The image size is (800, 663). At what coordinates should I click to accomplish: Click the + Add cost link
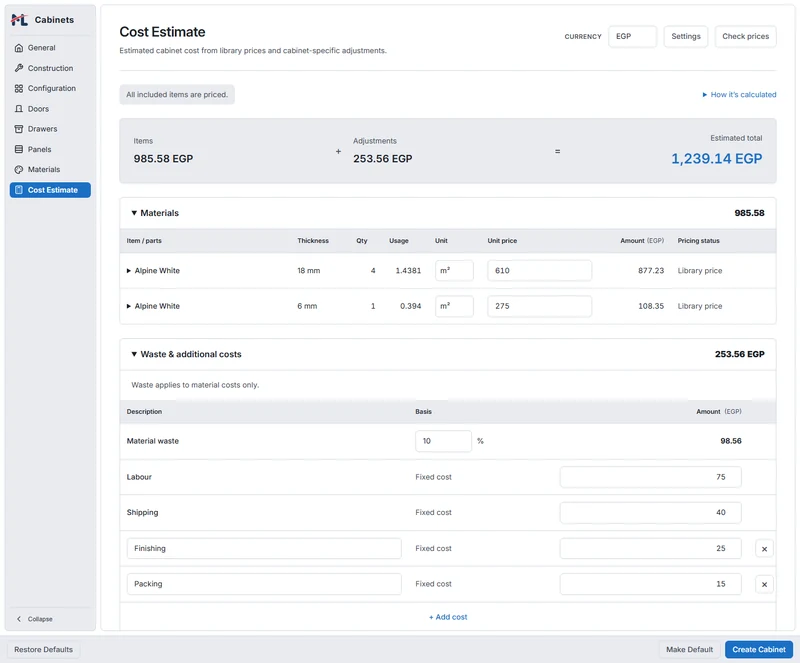448,617
